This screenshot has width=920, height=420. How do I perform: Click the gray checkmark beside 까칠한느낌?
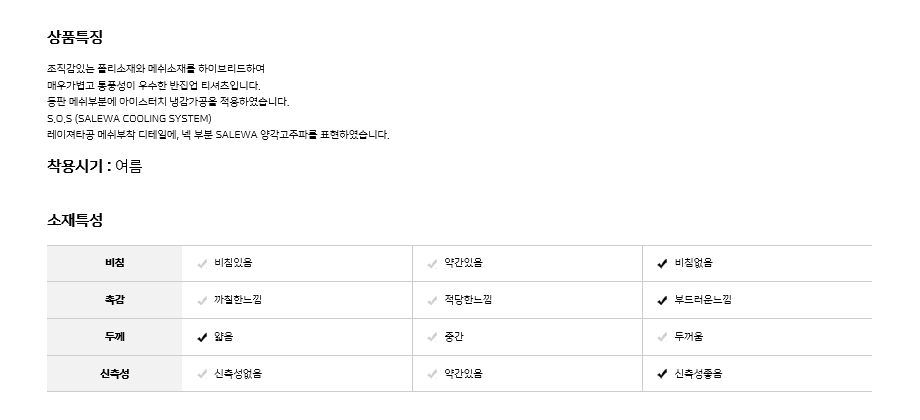(203, 300)
